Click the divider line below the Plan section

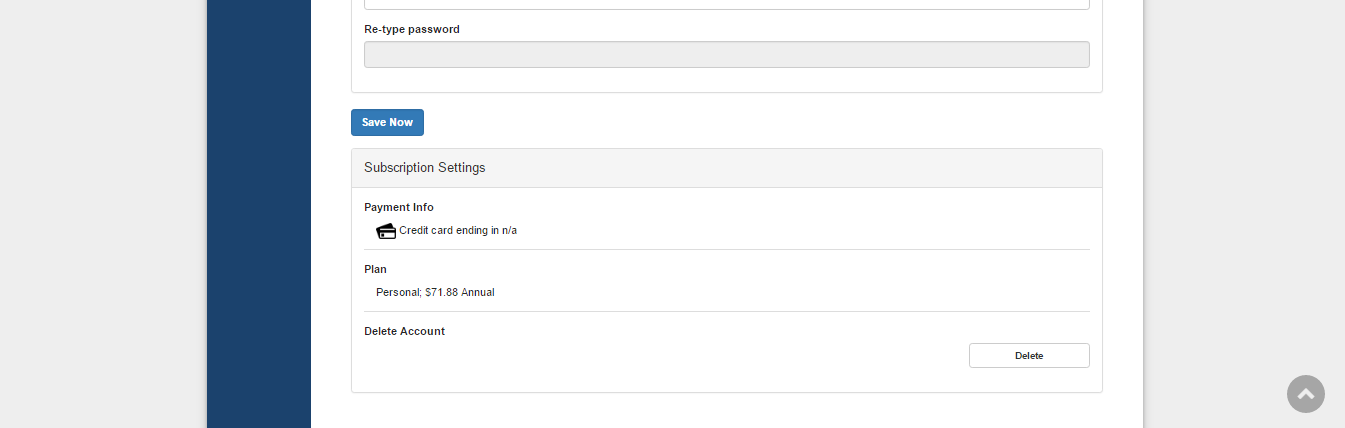[726, 312]
